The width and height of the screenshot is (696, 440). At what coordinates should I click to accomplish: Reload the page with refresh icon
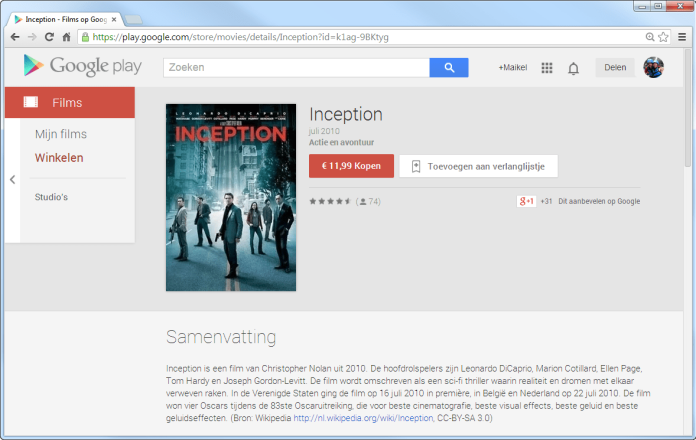pyautogui.click(x=49, y=37)
